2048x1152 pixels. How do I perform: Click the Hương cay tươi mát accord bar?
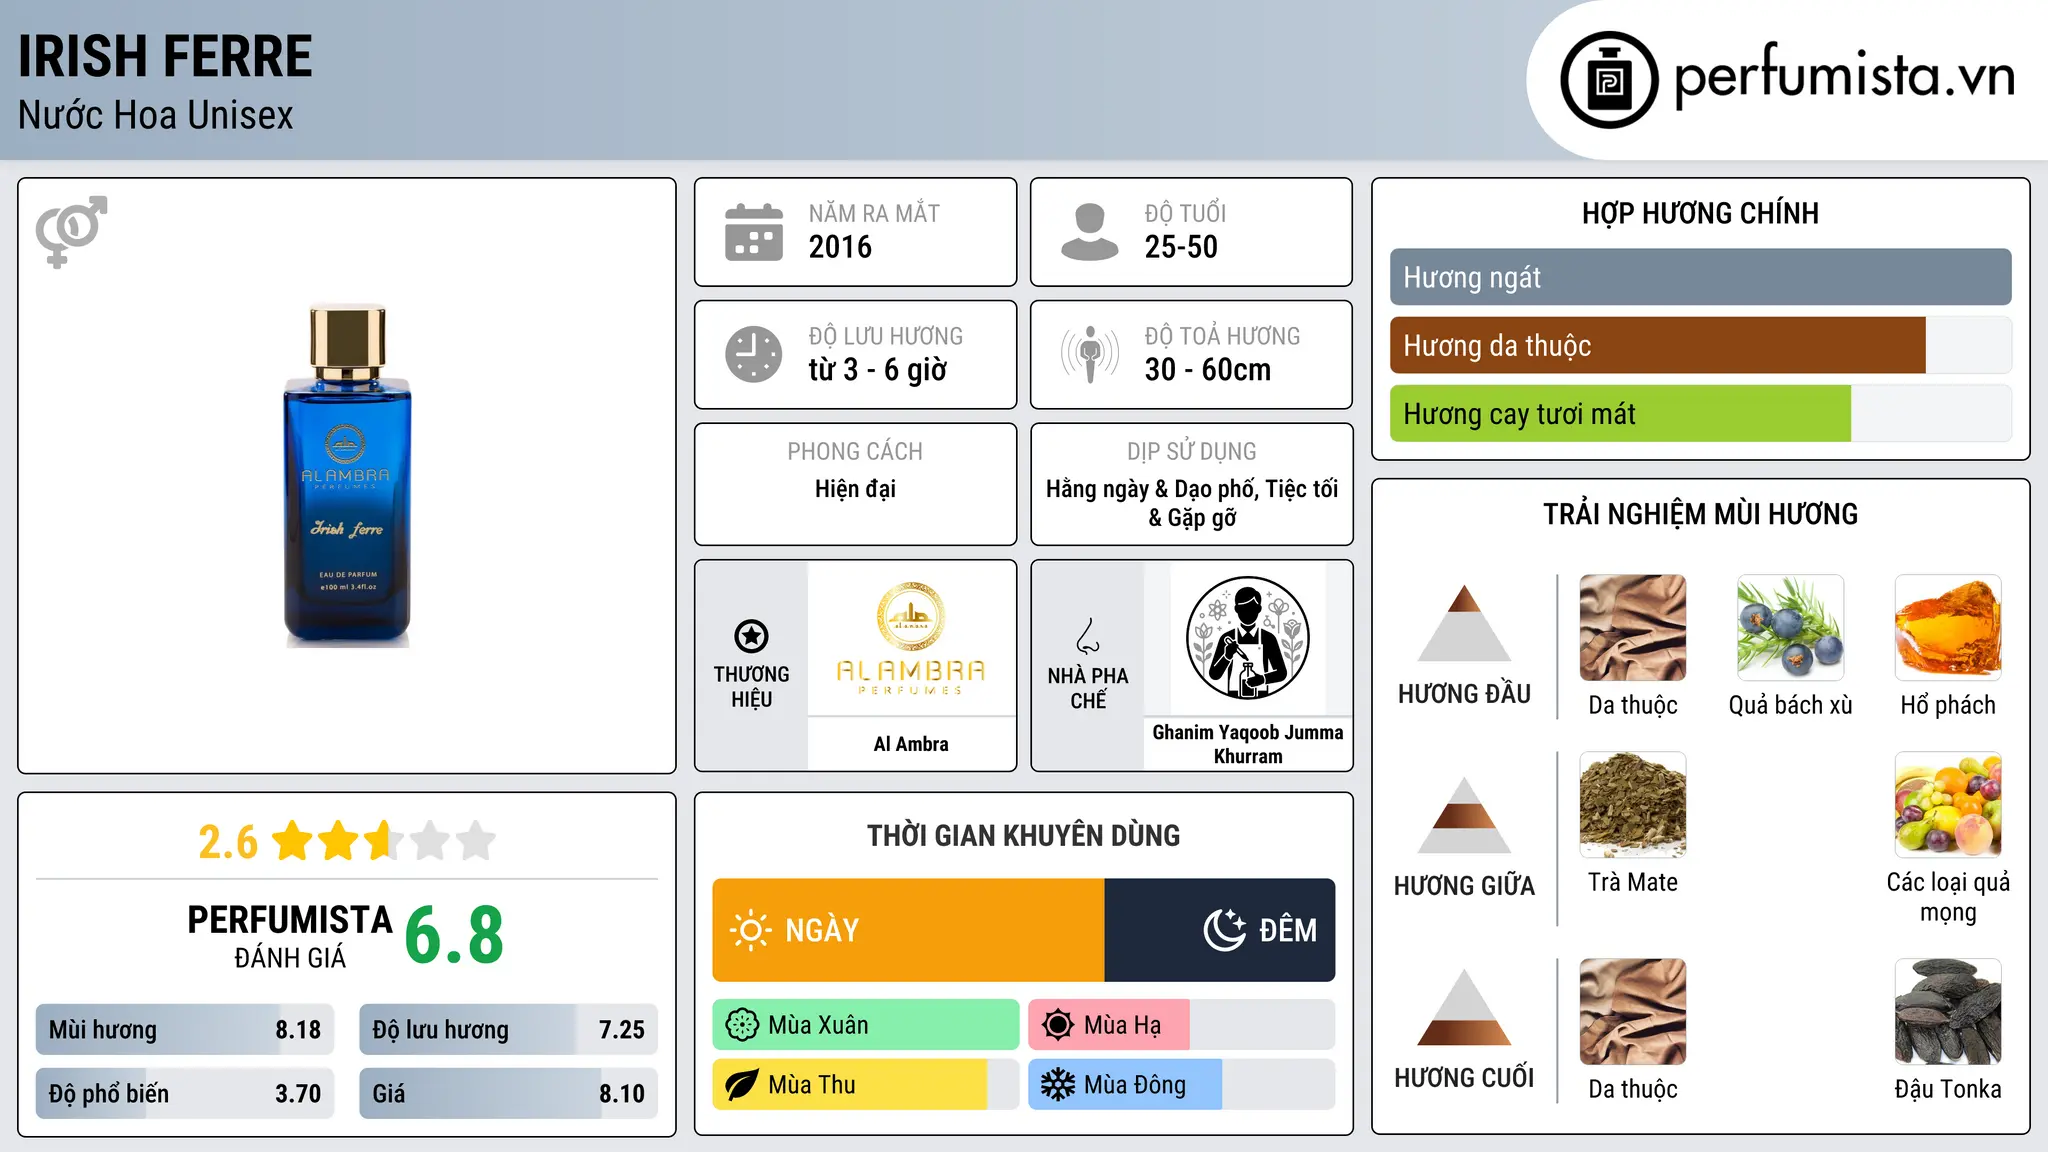(1700, 414)
